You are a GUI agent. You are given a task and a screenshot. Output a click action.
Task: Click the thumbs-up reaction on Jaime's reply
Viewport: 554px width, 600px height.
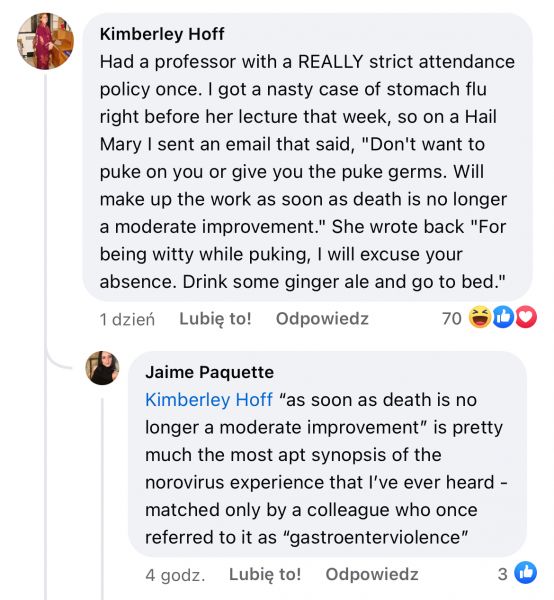526,573
